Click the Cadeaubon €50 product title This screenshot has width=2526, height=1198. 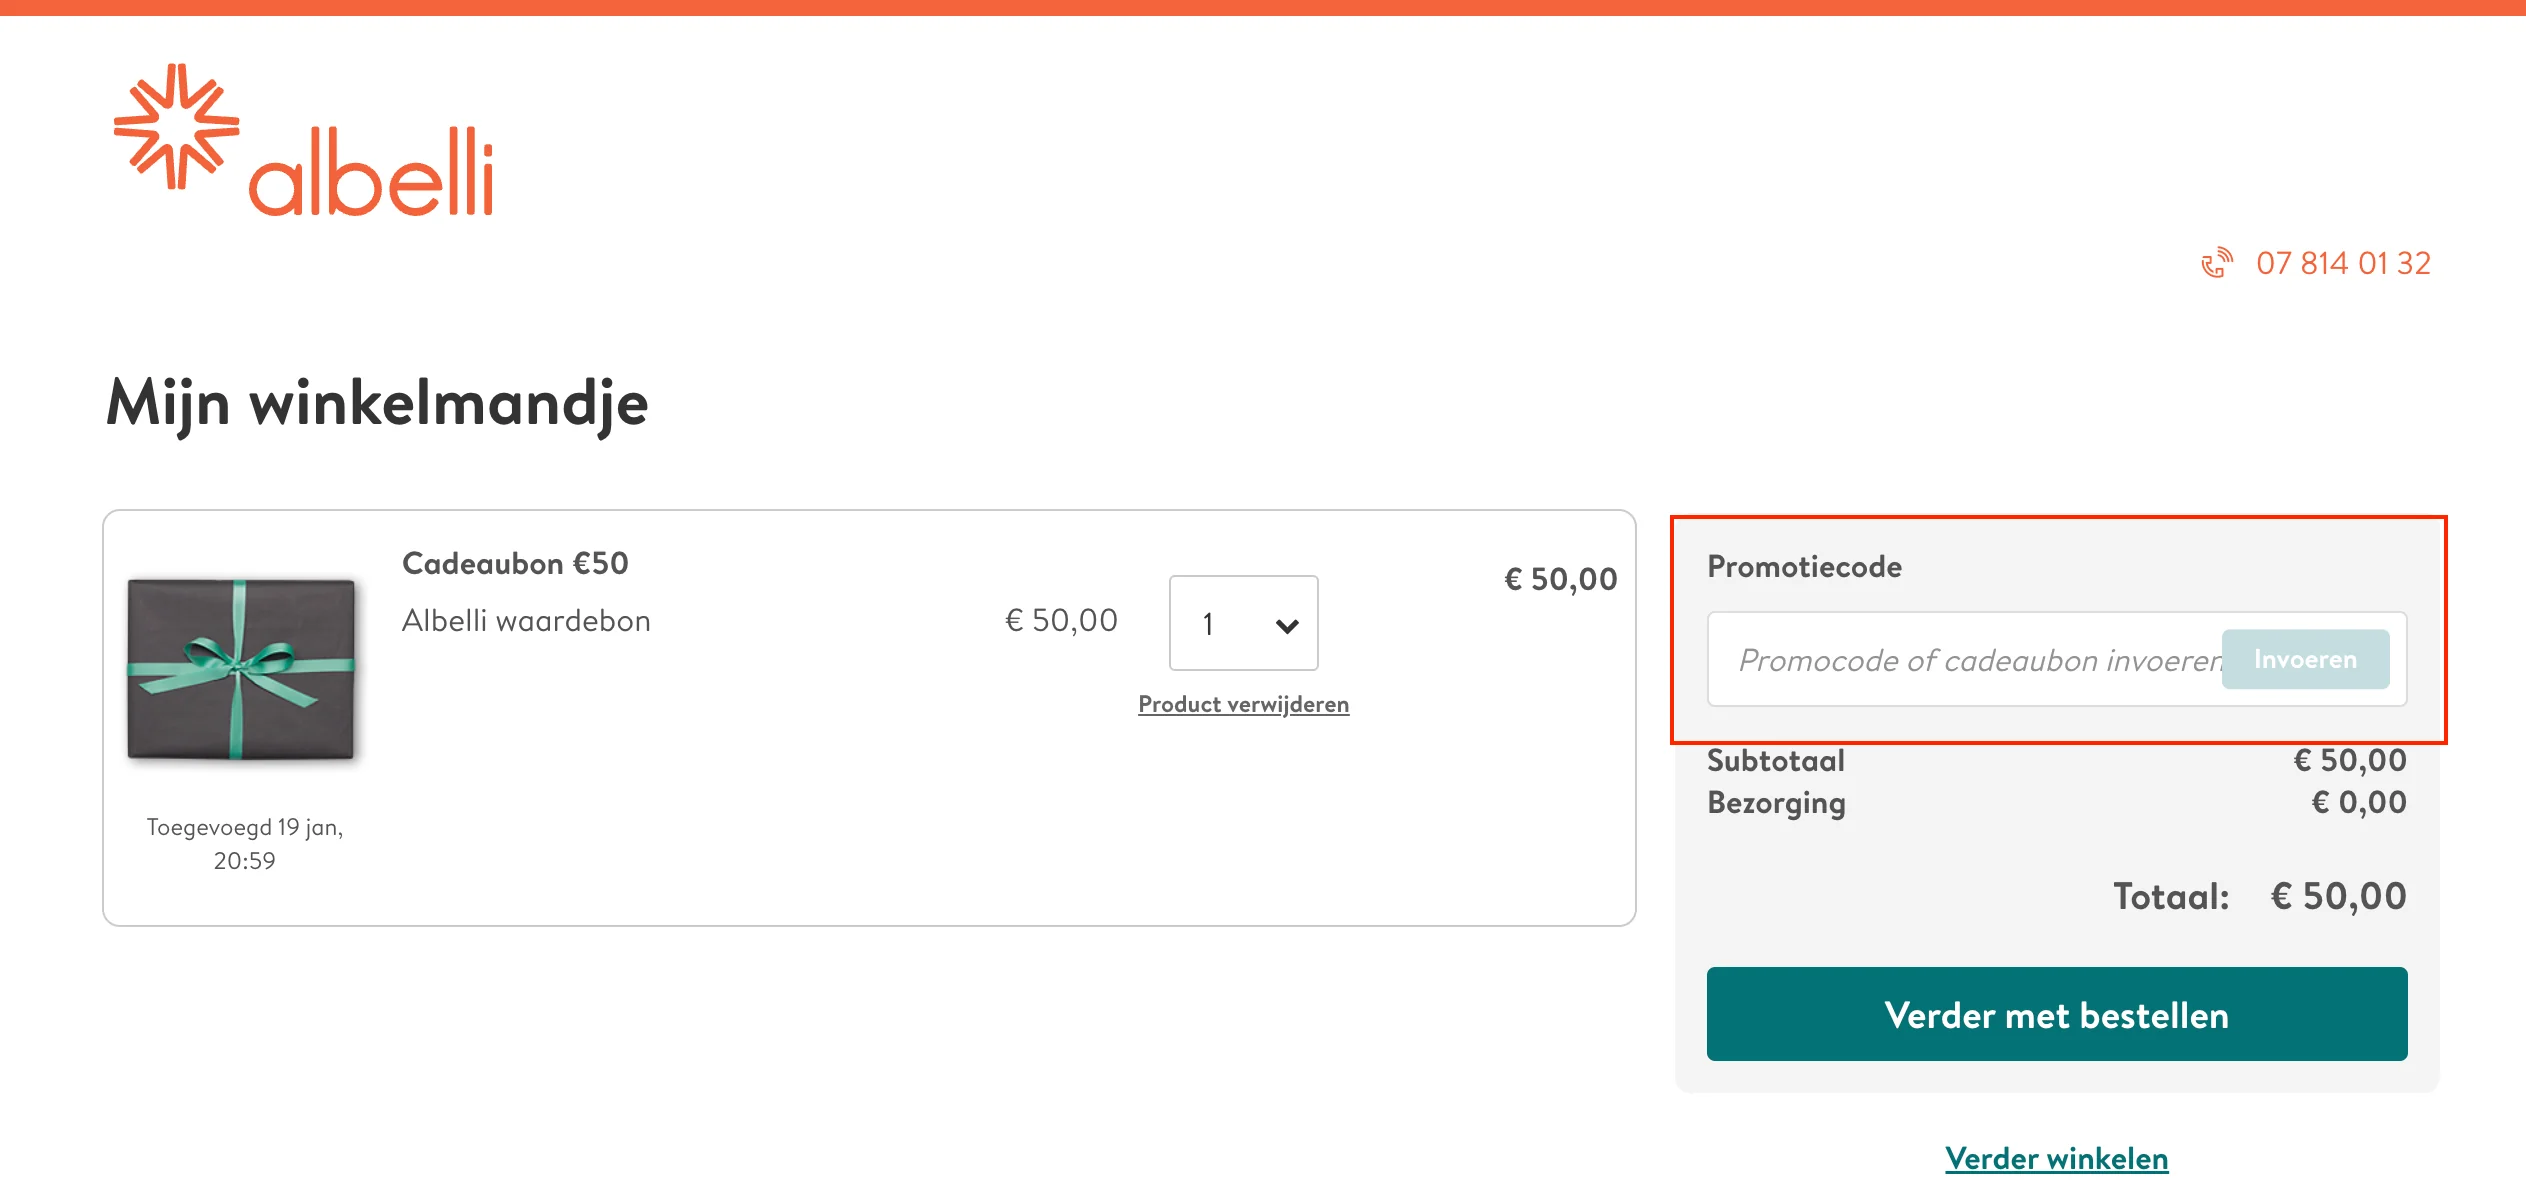pos(515,564)
